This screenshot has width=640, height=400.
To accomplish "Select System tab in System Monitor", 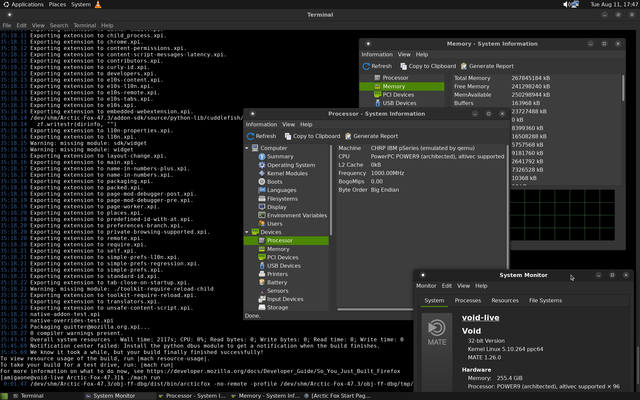I will 434,300.
